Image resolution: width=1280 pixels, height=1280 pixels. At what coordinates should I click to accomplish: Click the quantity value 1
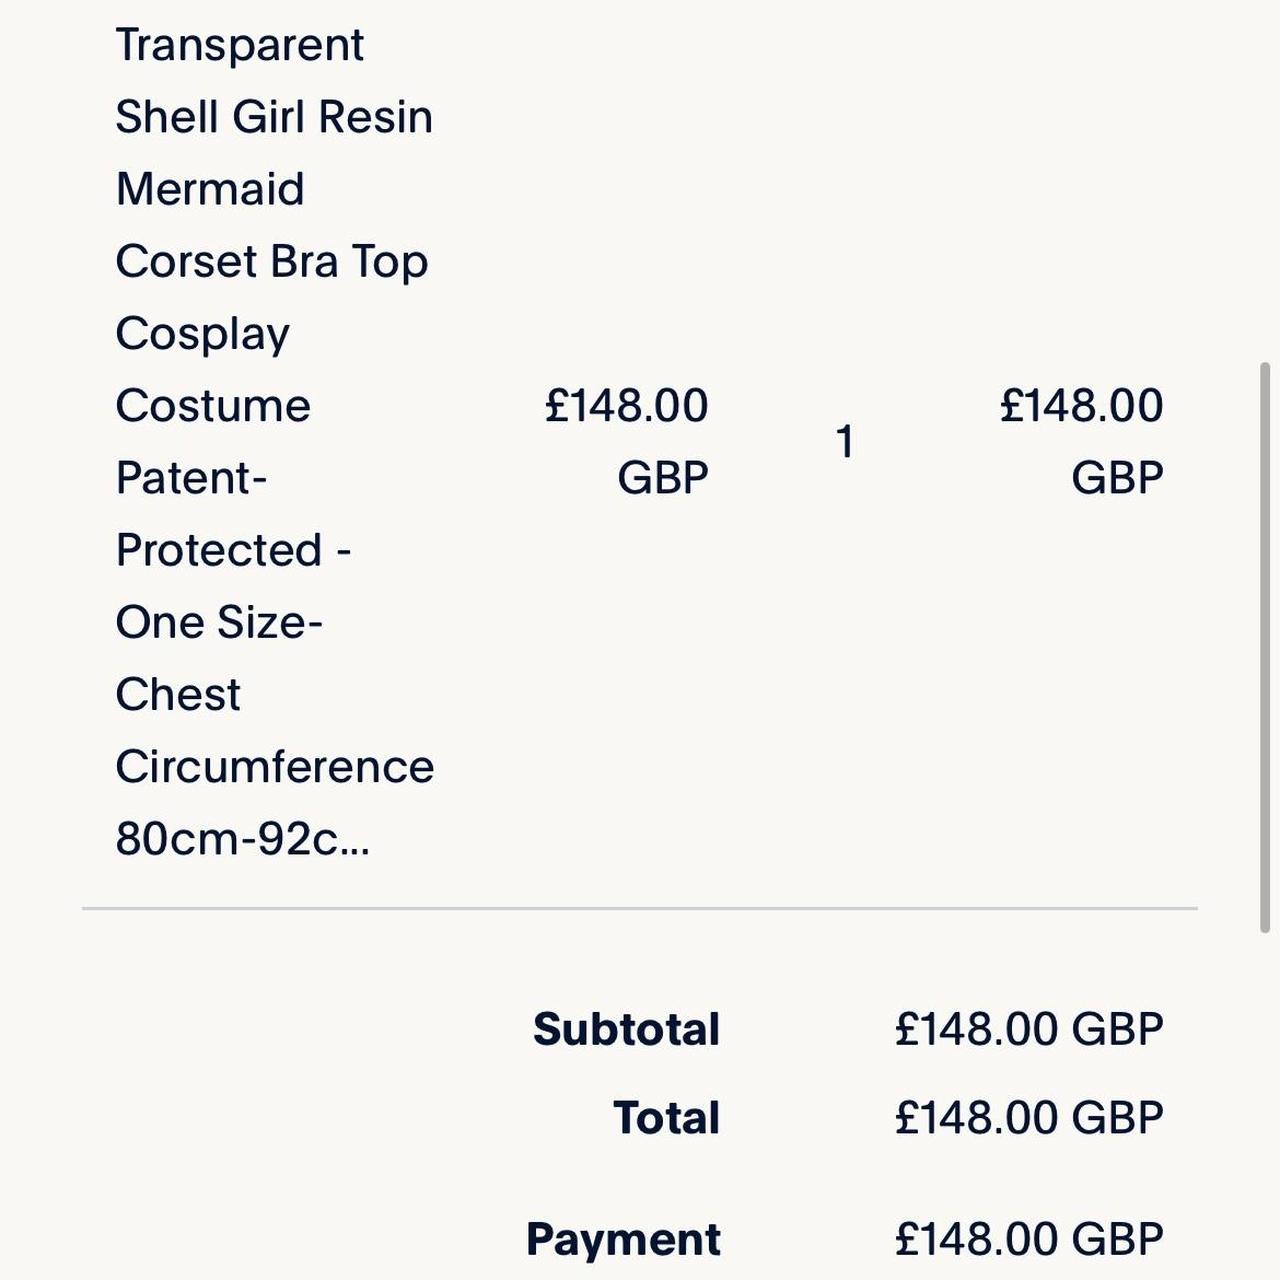click(845, 442)
